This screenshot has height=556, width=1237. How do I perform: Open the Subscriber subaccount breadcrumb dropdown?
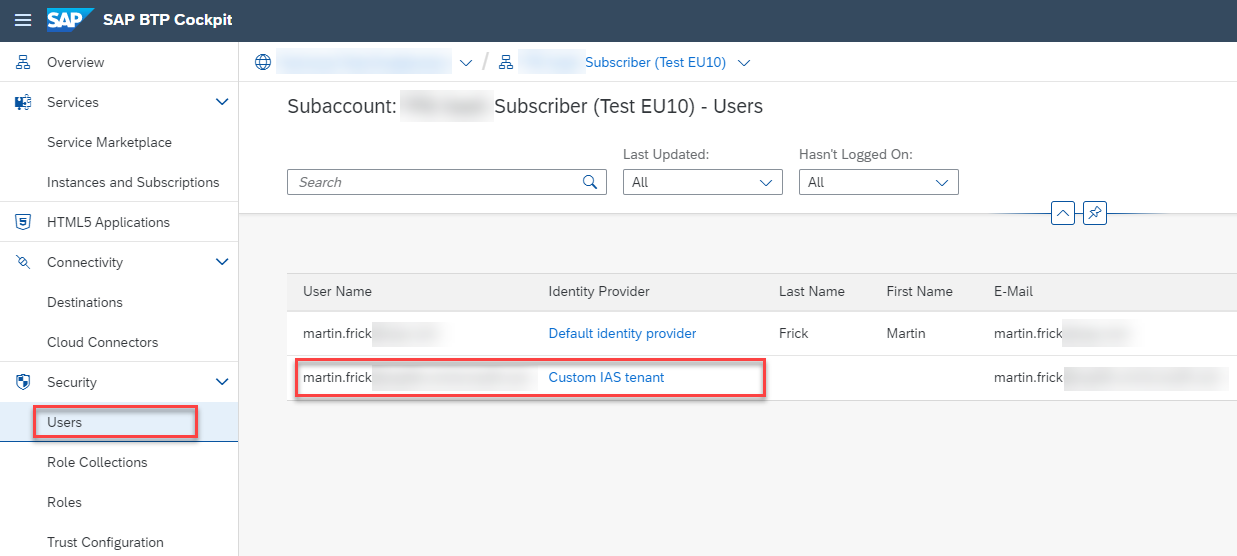click(x=743, y=63)
